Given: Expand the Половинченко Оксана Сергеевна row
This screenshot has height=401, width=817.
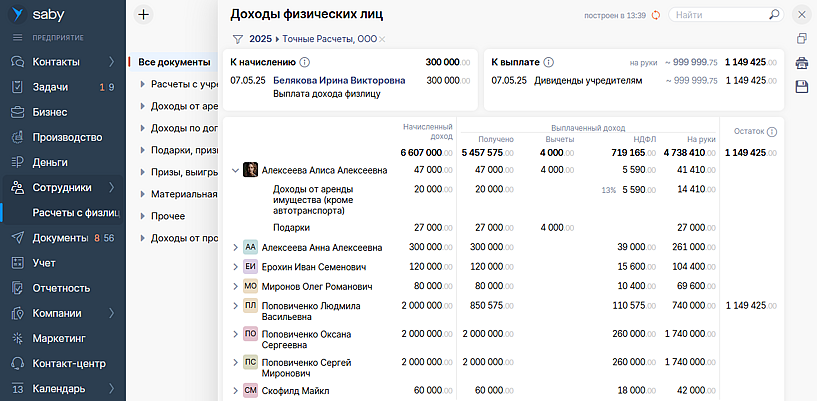Looking at the screenshot, I should 235,334.
